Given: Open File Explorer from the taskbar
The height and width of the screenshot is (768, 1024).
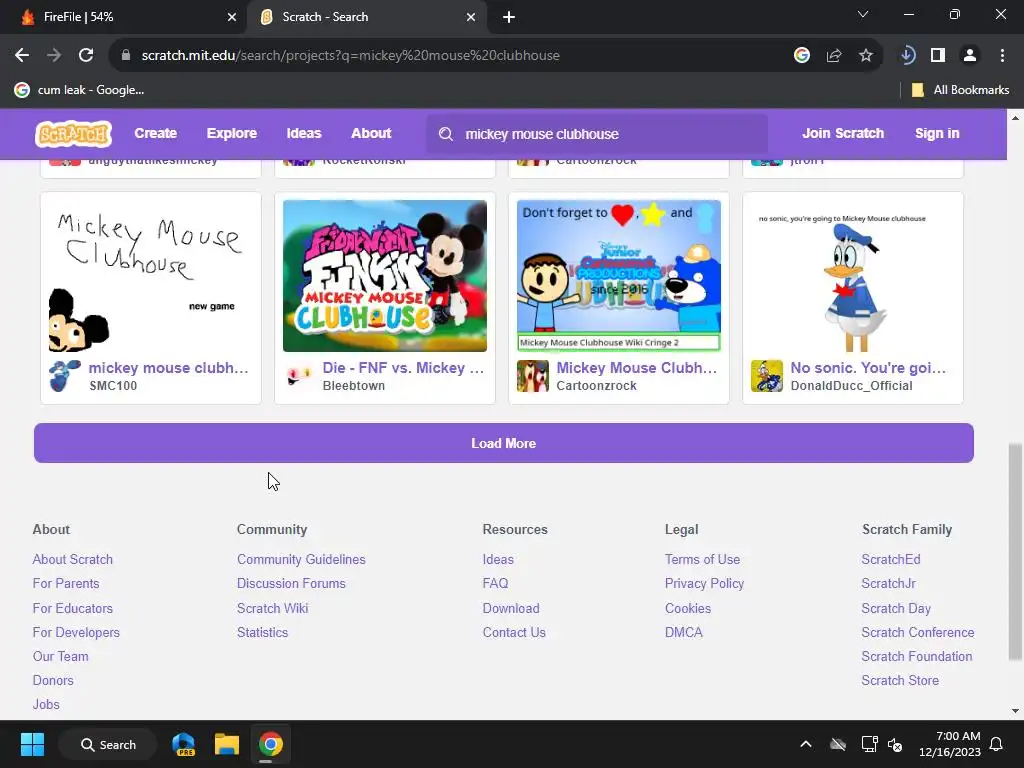Looking at the screenshot, I should 227,744.
